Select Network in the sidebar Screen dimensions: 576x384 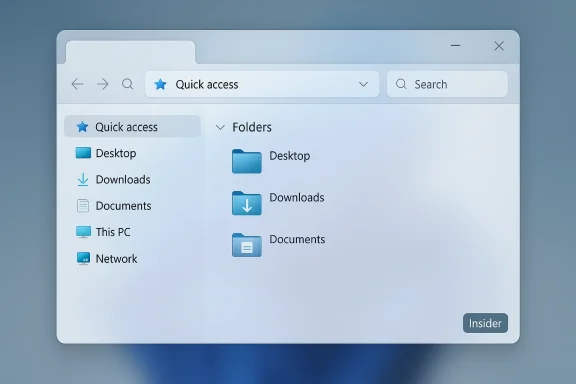coord(116,259)
